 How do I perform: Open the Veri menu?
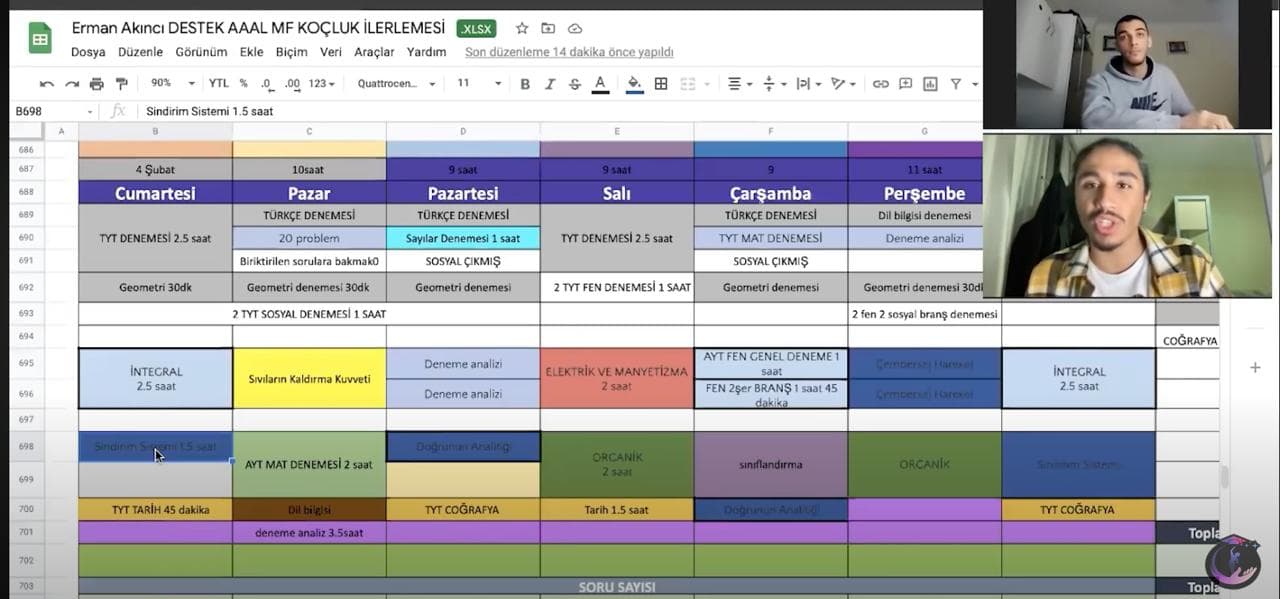[x=330, y=52]
